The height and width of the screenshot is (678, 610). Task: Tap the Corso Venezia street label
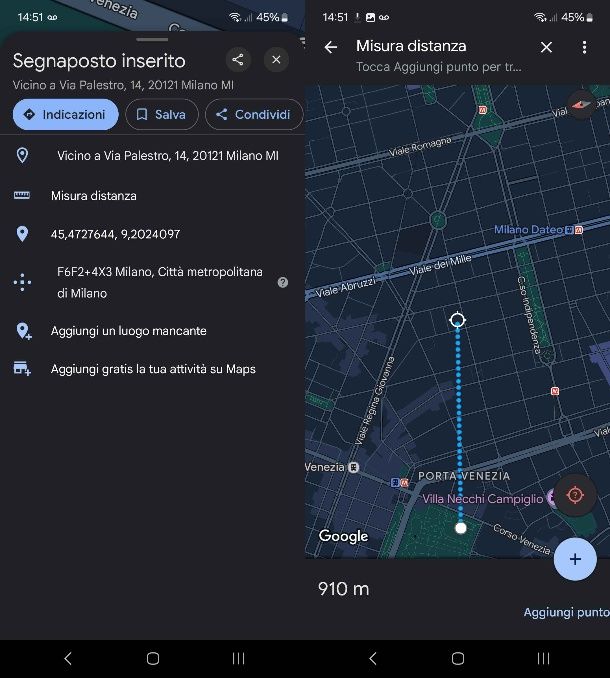pyautogui.click(x=522, y=539)
